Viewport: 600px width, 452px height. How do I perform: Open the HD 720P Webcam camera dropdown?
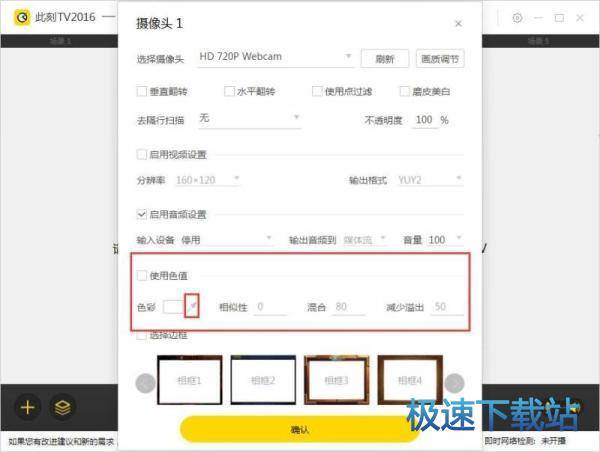(x=275, y=57)
